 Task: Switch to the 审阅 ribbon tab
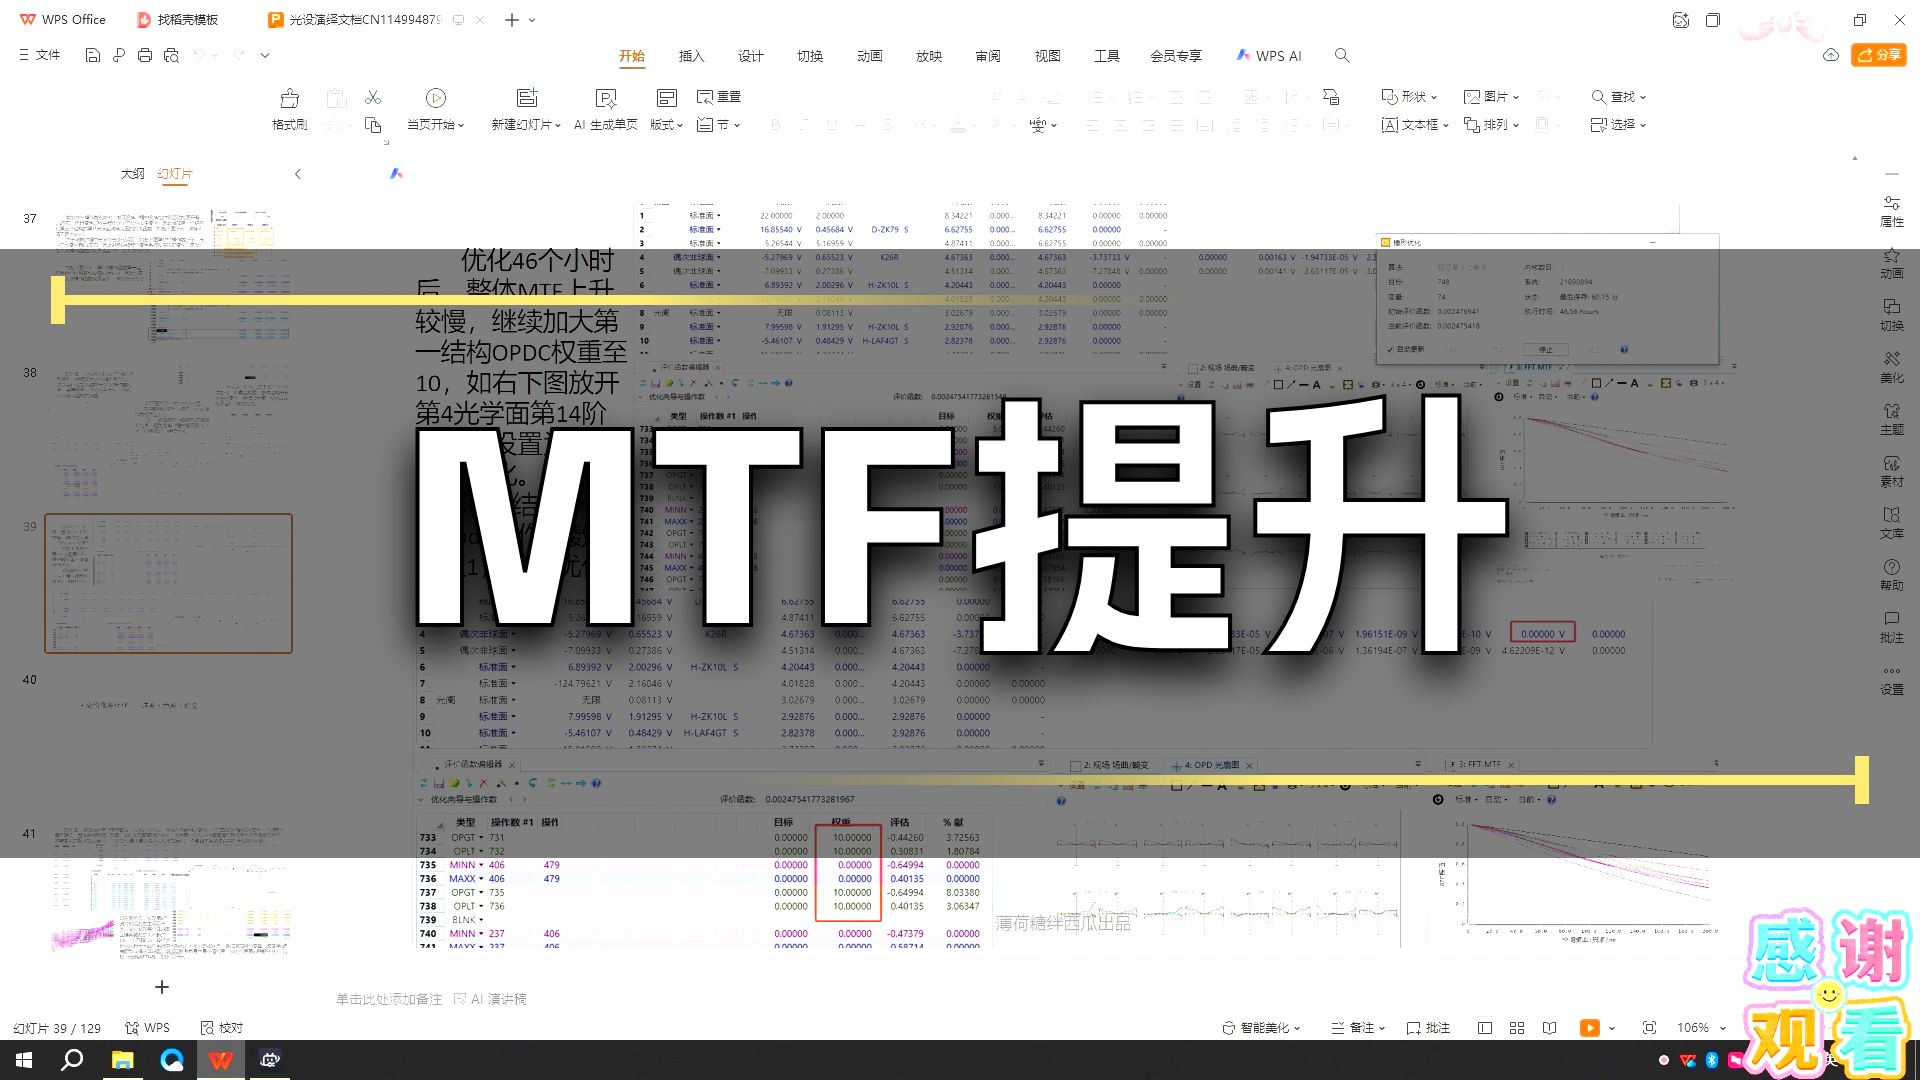coord(988,56)
